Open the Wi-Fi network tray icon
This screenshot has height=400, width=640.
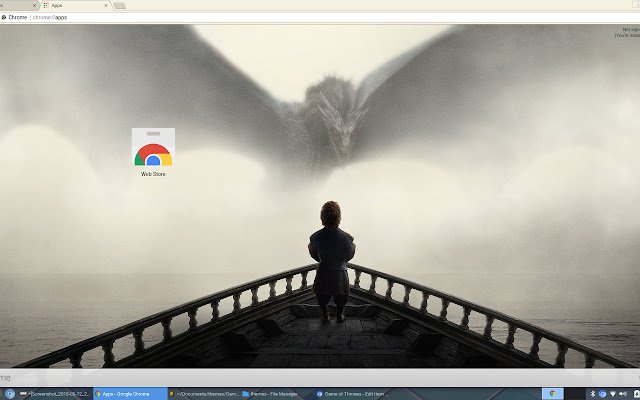tap(613, 394)
